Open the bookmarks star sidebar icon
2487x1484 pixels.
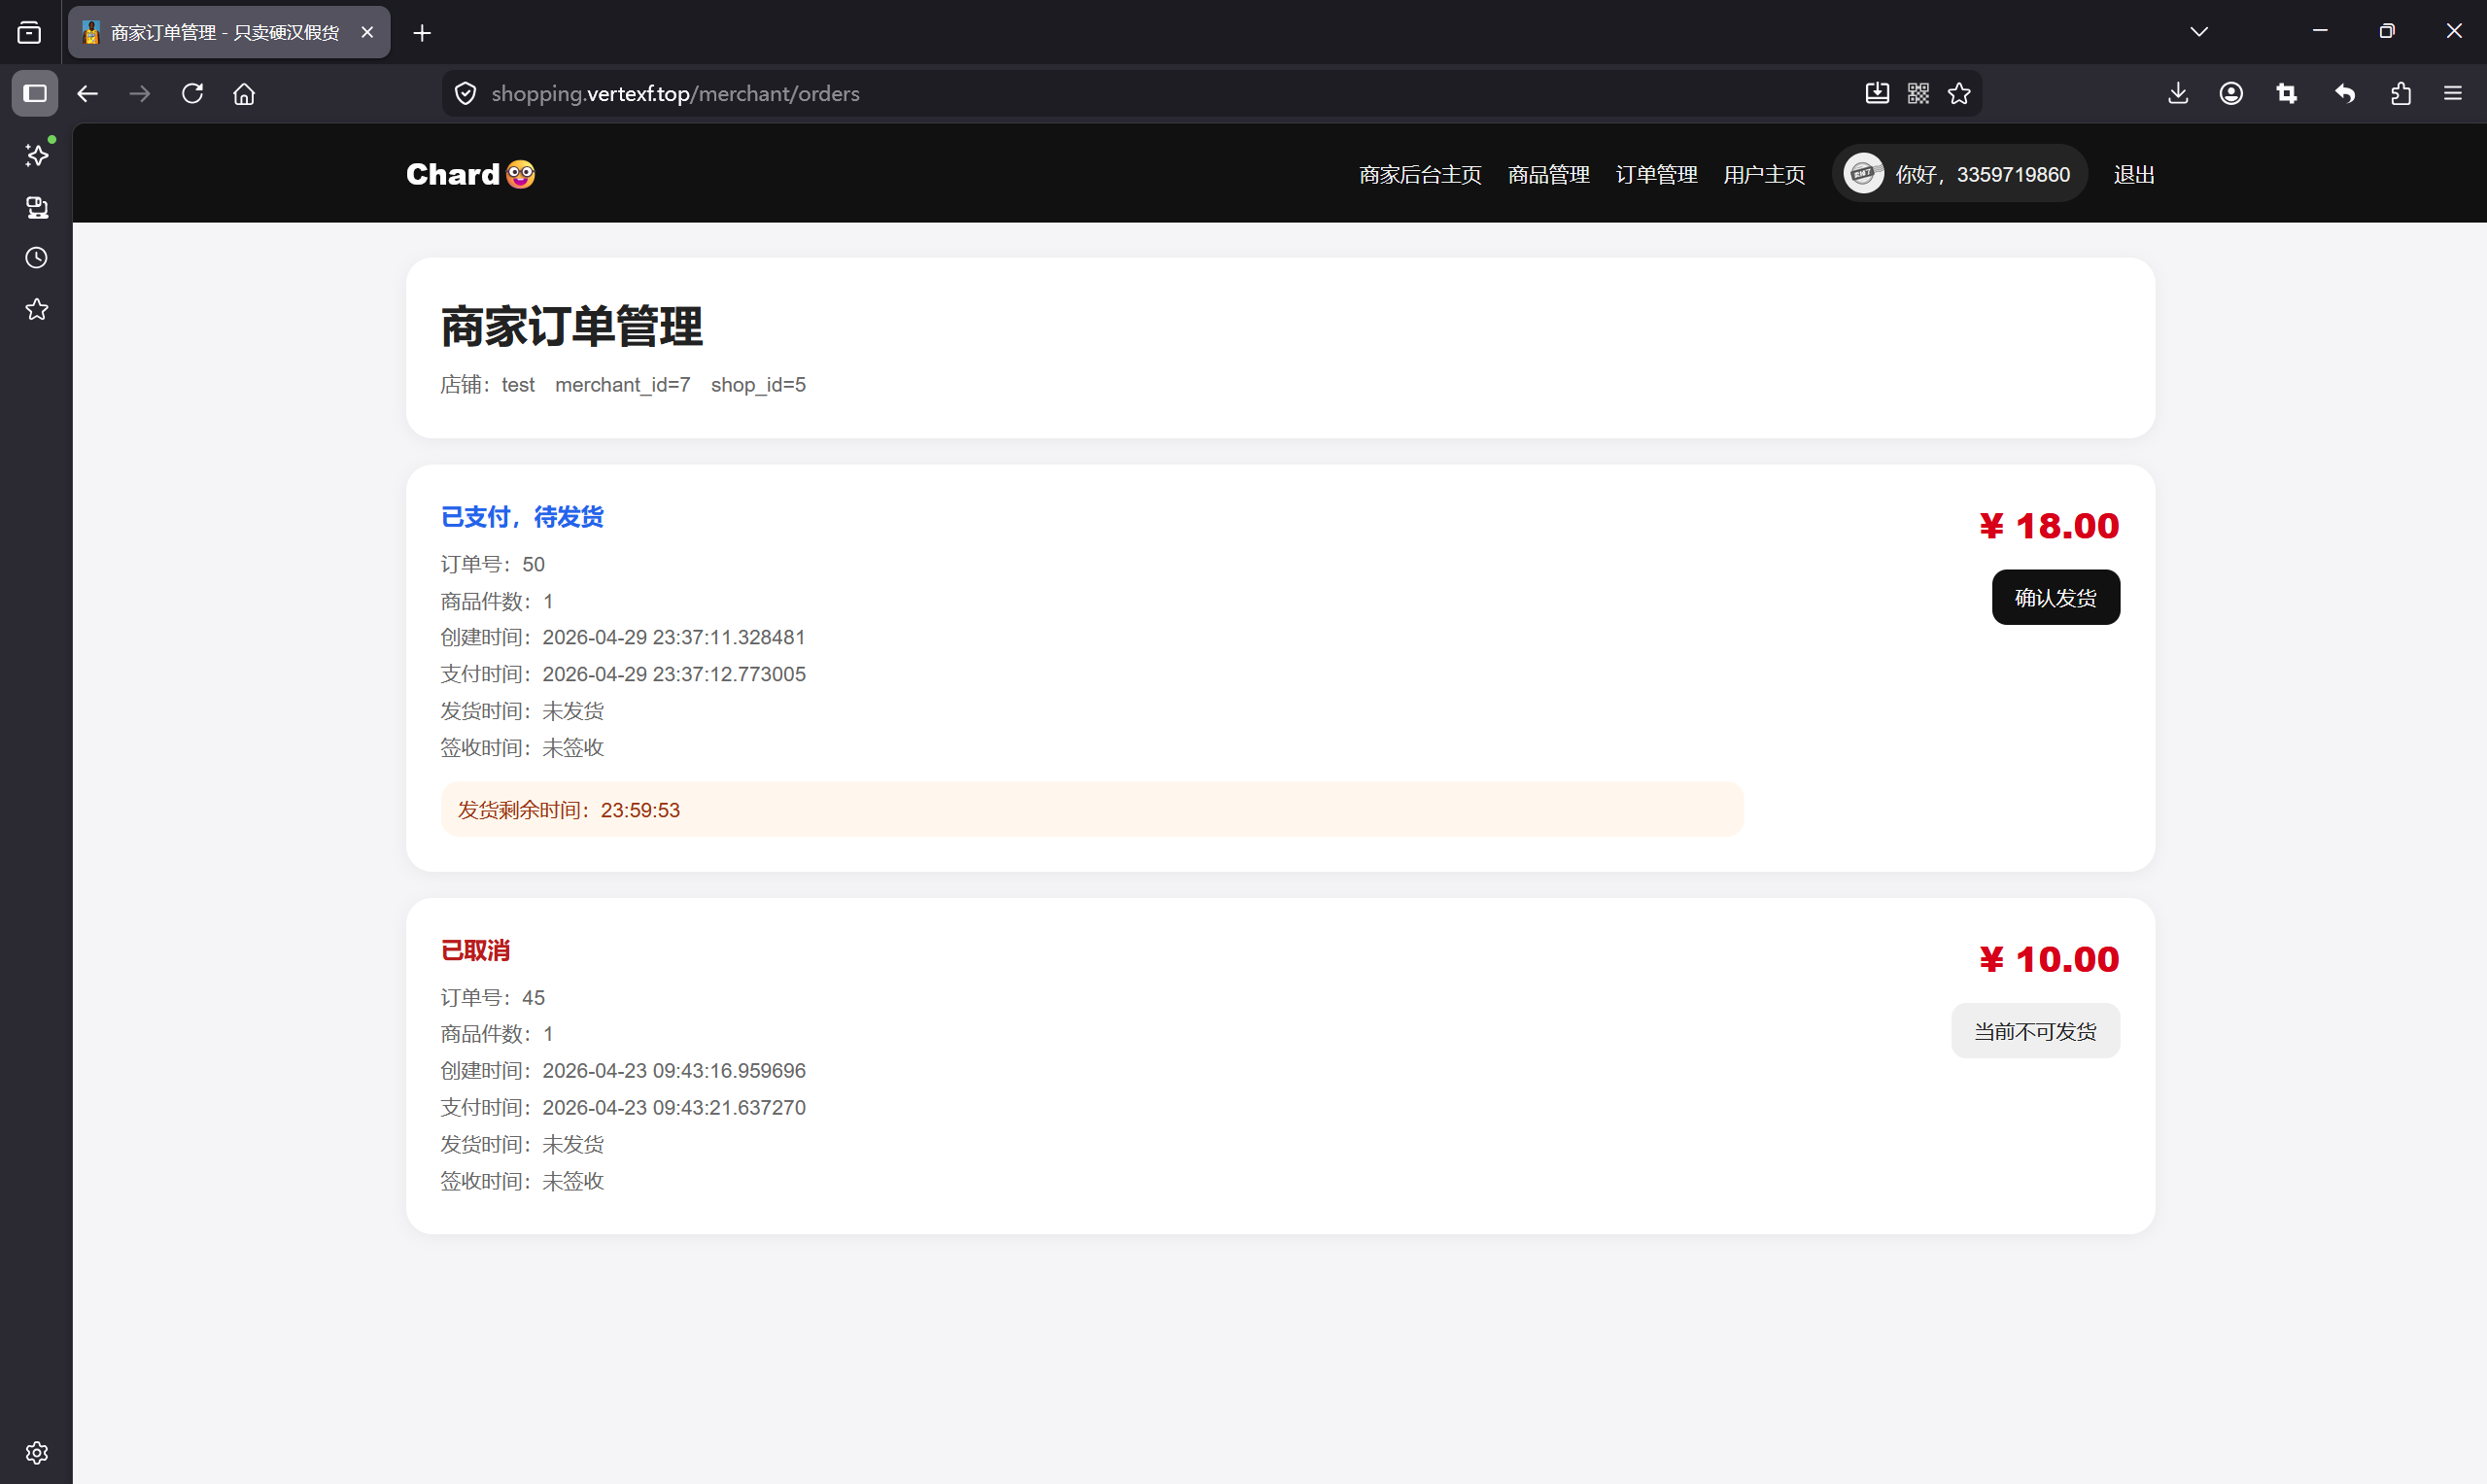pyautogui.click(x=37, y=310)
